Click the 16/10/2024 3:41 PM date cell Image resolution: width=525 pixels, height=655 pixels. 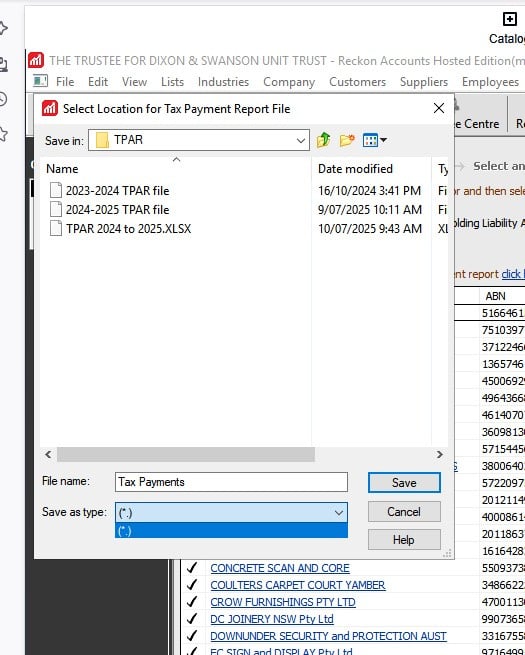coord(369,190)
